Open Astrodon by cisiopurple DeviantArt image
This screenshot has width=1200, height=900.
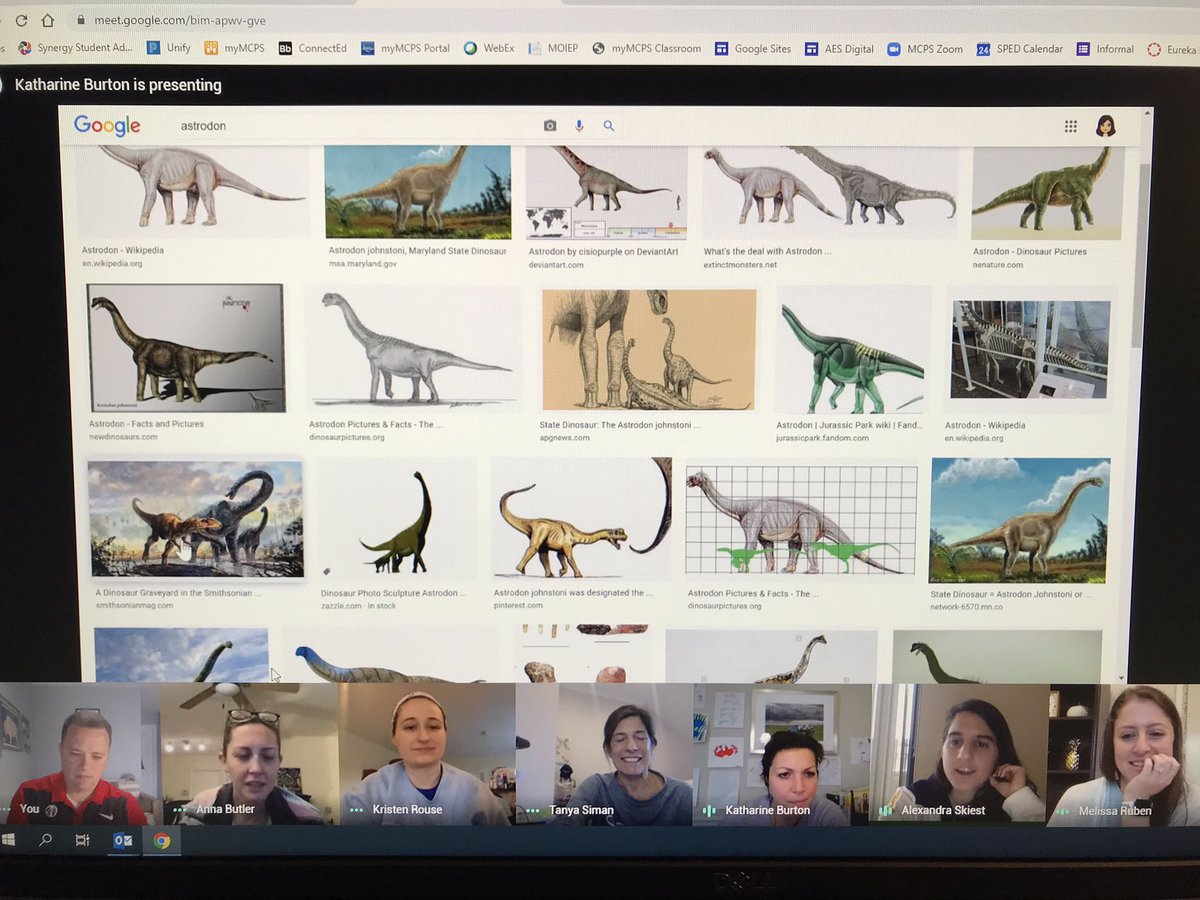tap(606, 192)
